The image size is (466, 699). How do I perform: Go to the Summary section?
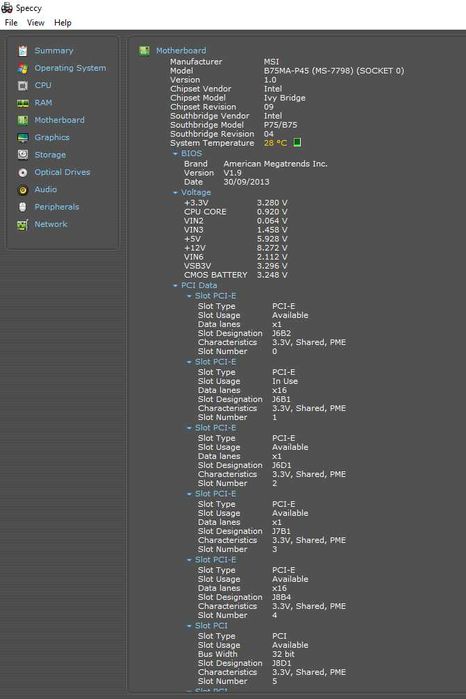point(54,51)
